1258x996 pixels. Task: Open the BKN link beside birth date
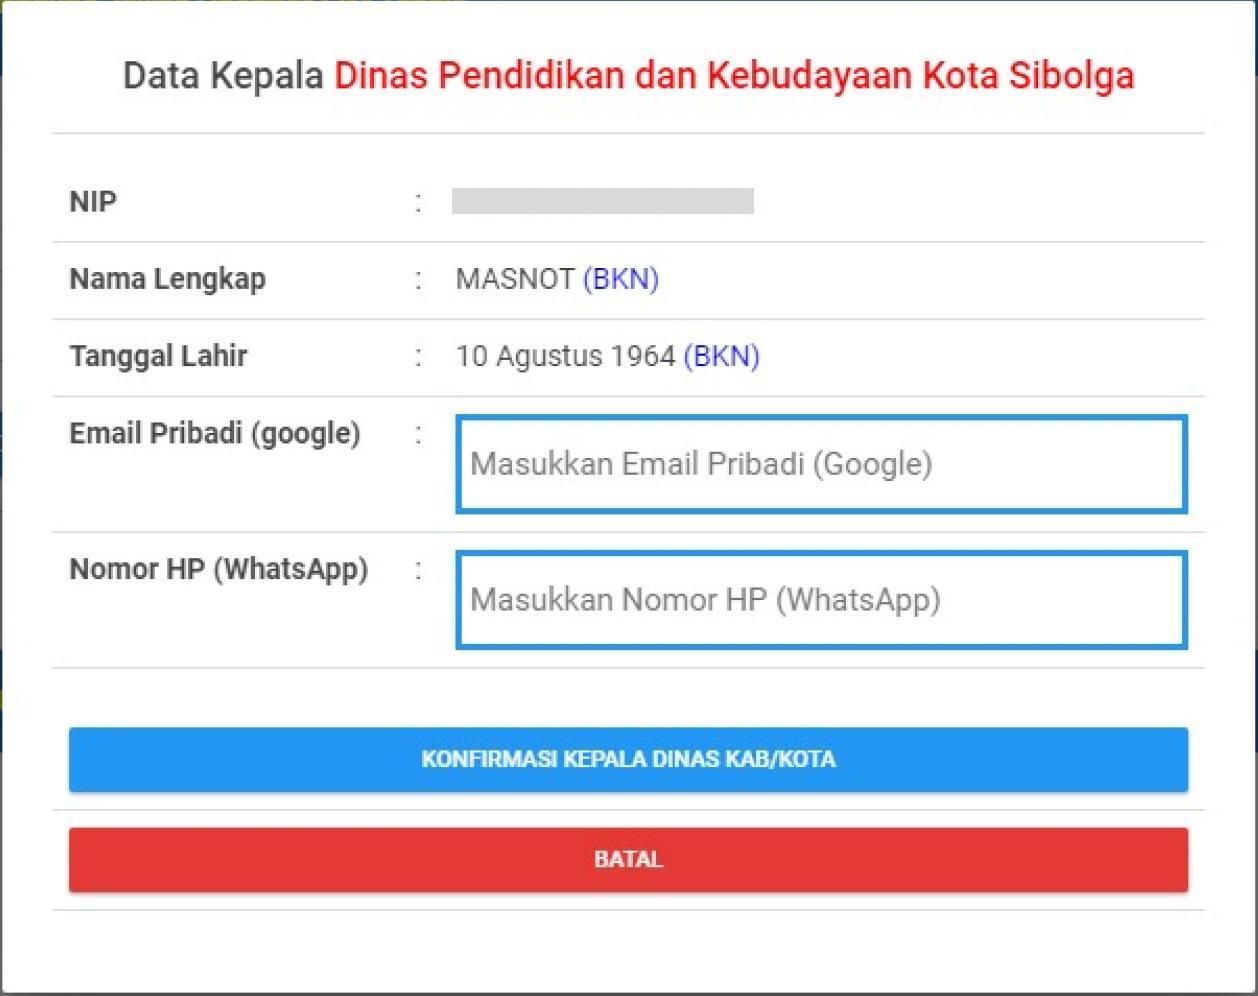721,356
